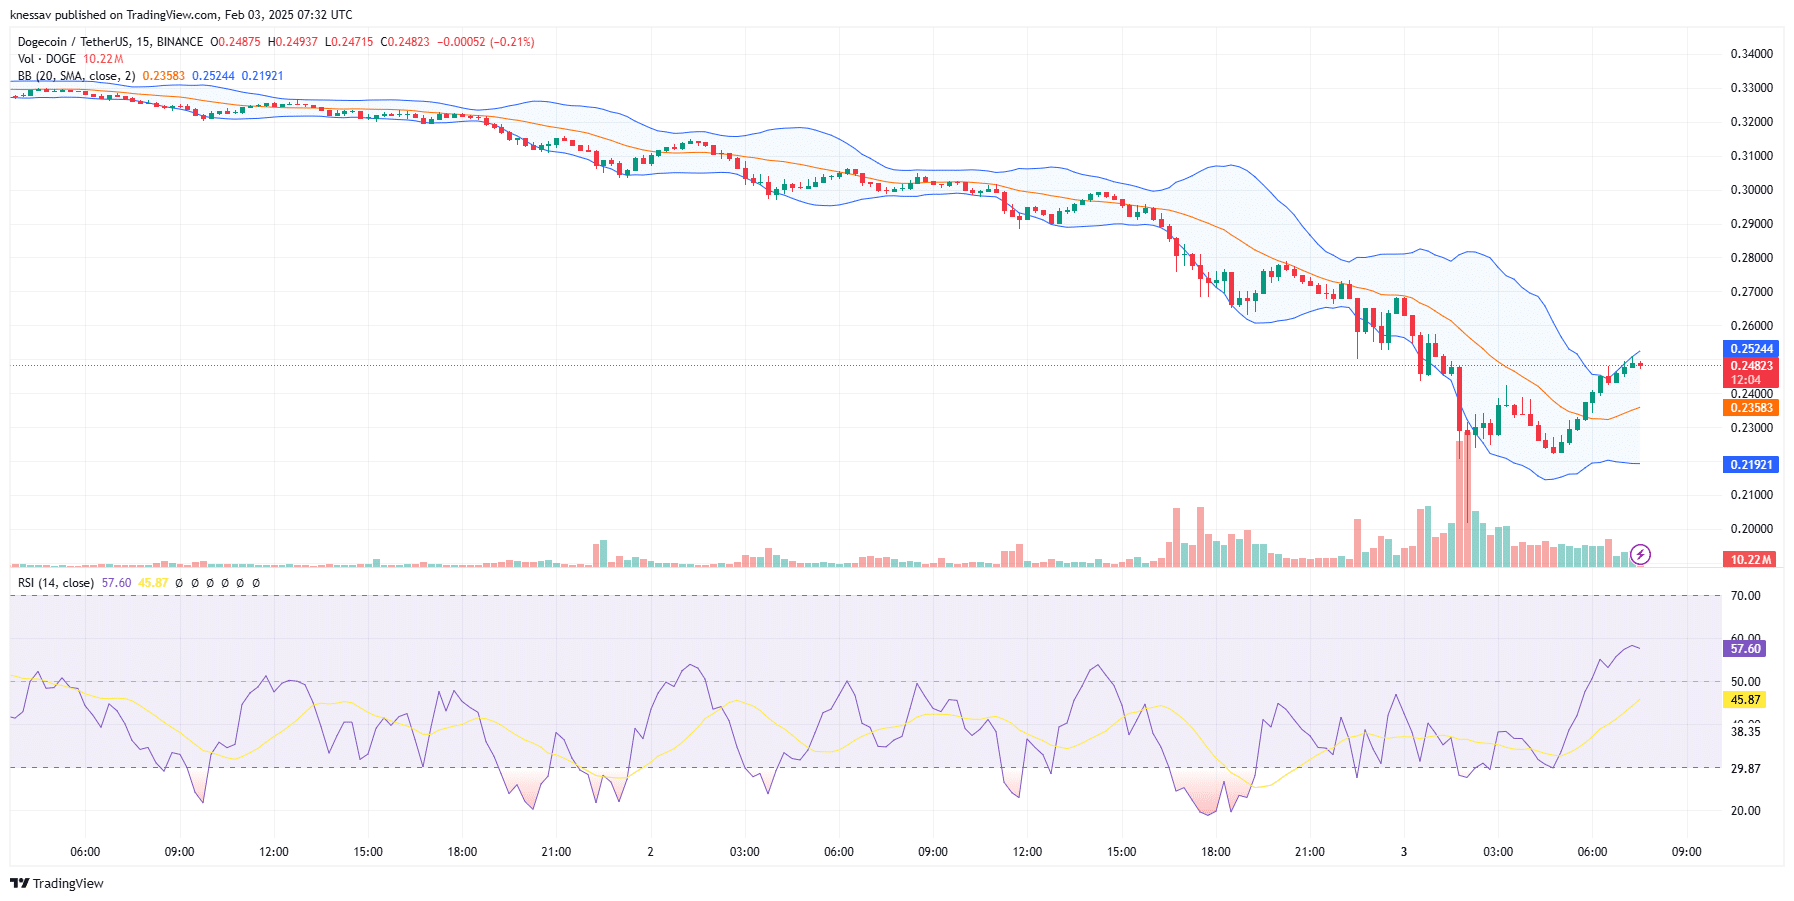Select the RSI (14, close) legend label
The height and width of the screenshot is (901, 1794).
pyautogui.click(x=56, y=583)
